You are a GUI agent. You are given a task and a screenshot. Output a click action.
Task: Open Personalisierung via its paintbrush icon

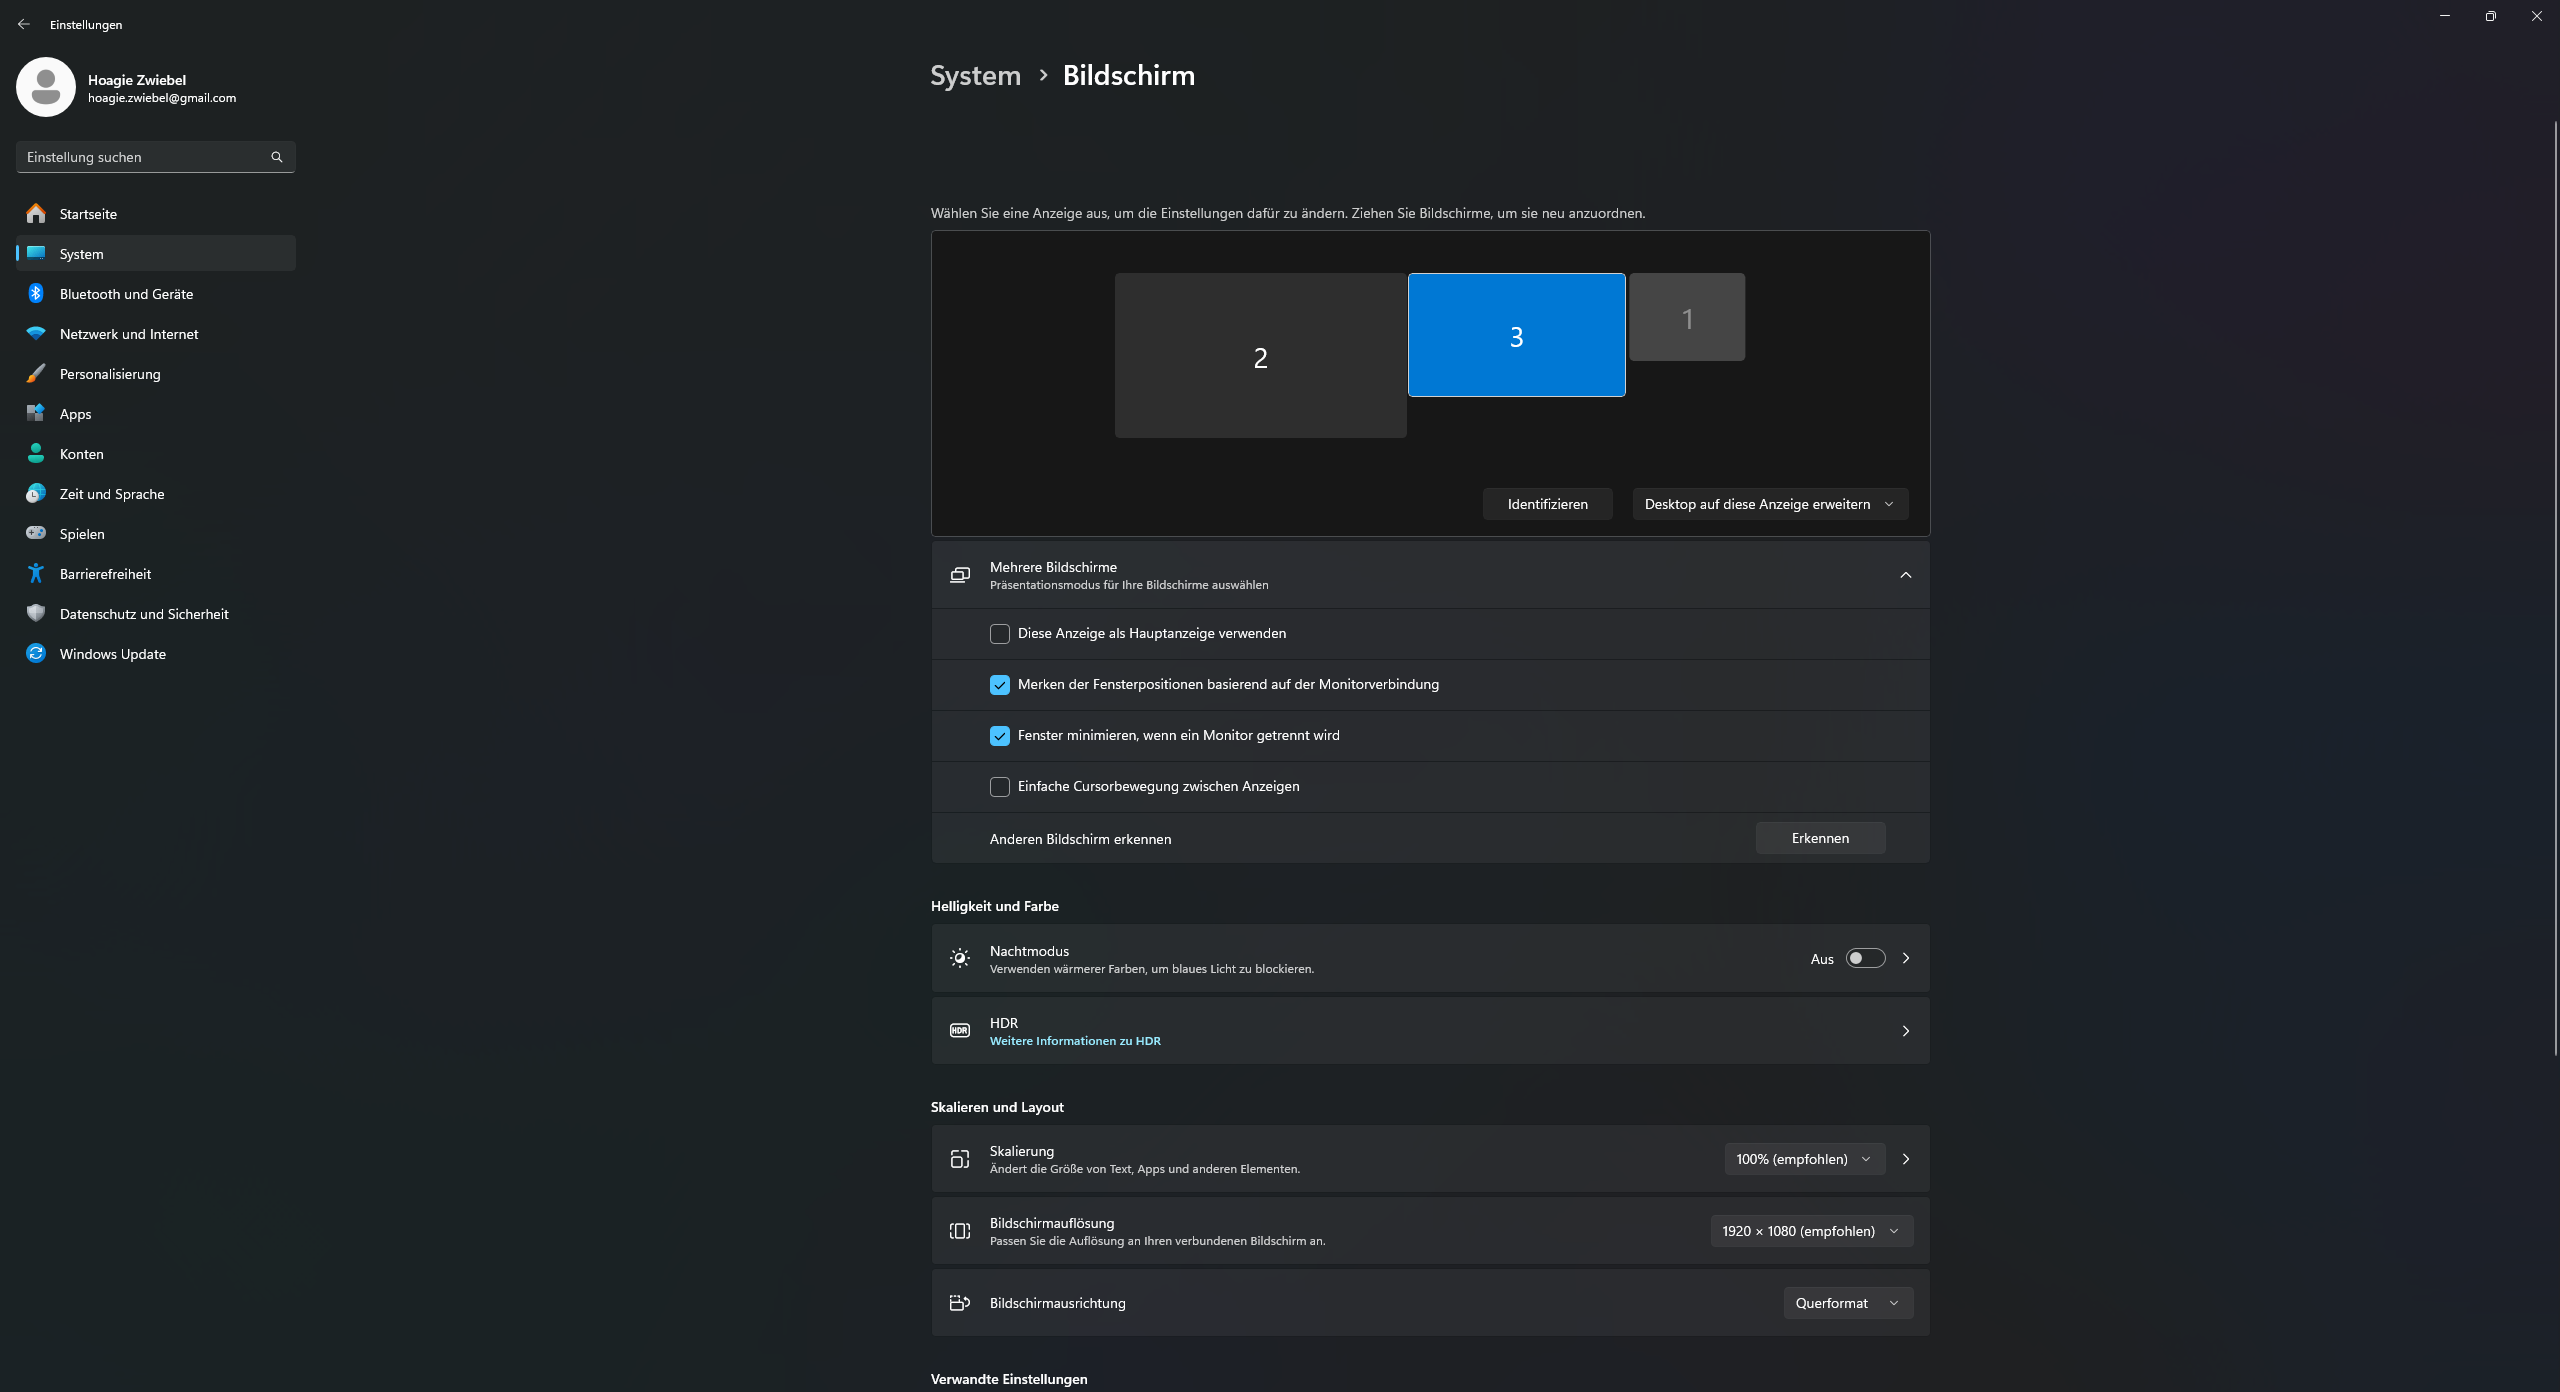pos(36,373)
